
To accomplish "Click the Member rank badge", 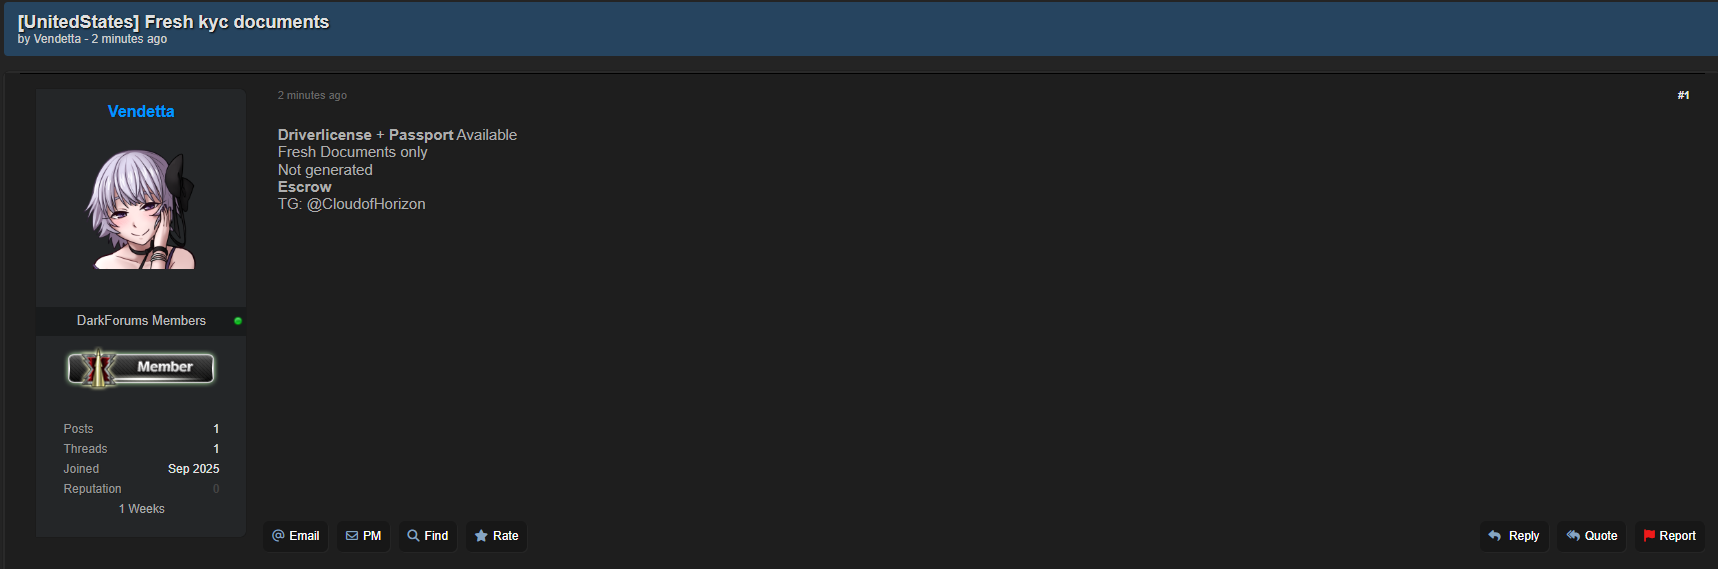I will (x=141, y=368).
